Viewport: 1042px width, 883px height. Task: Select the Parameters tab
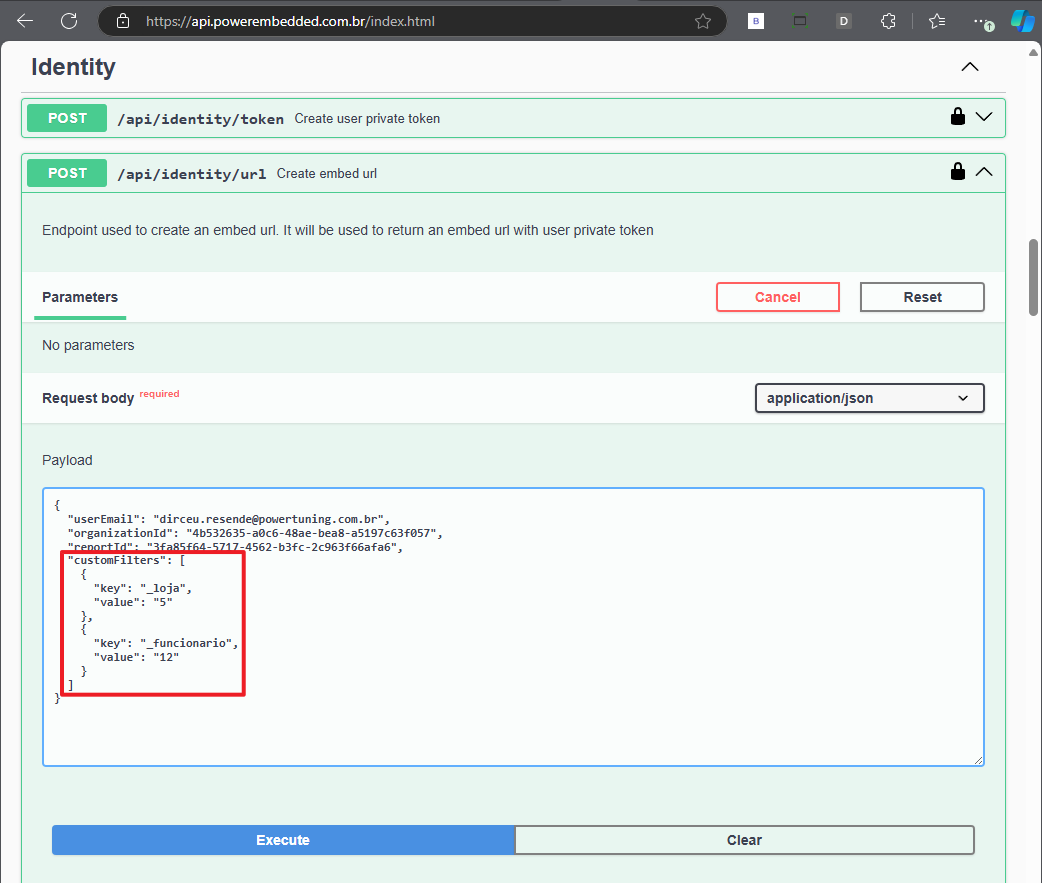coord(80,297)
